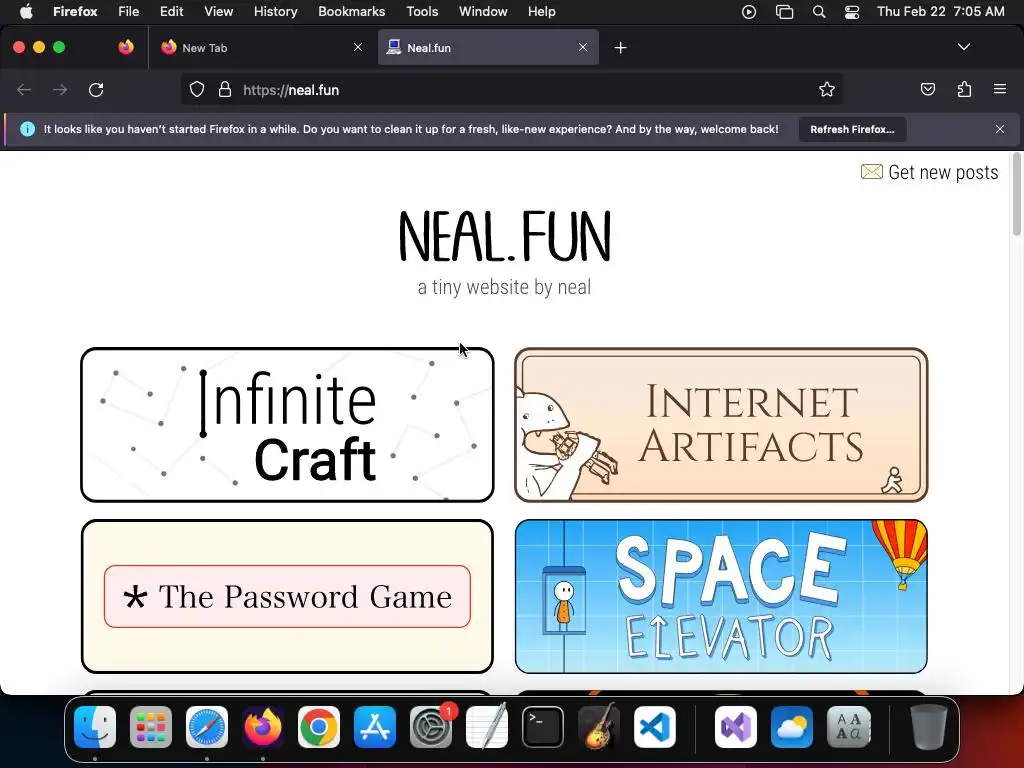Click the back navigation arrow
The width and height of the screenshot is (1024, 768).
coord(24,89)
